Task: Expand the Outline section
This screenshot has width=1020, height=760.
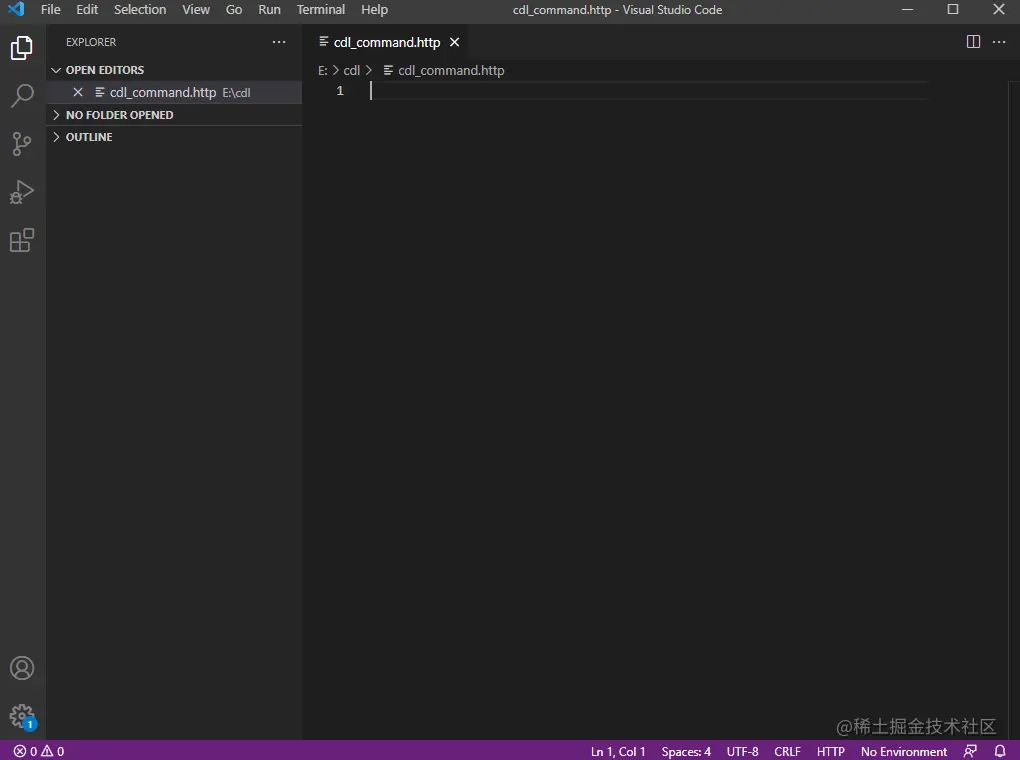Action: (174, 137)
